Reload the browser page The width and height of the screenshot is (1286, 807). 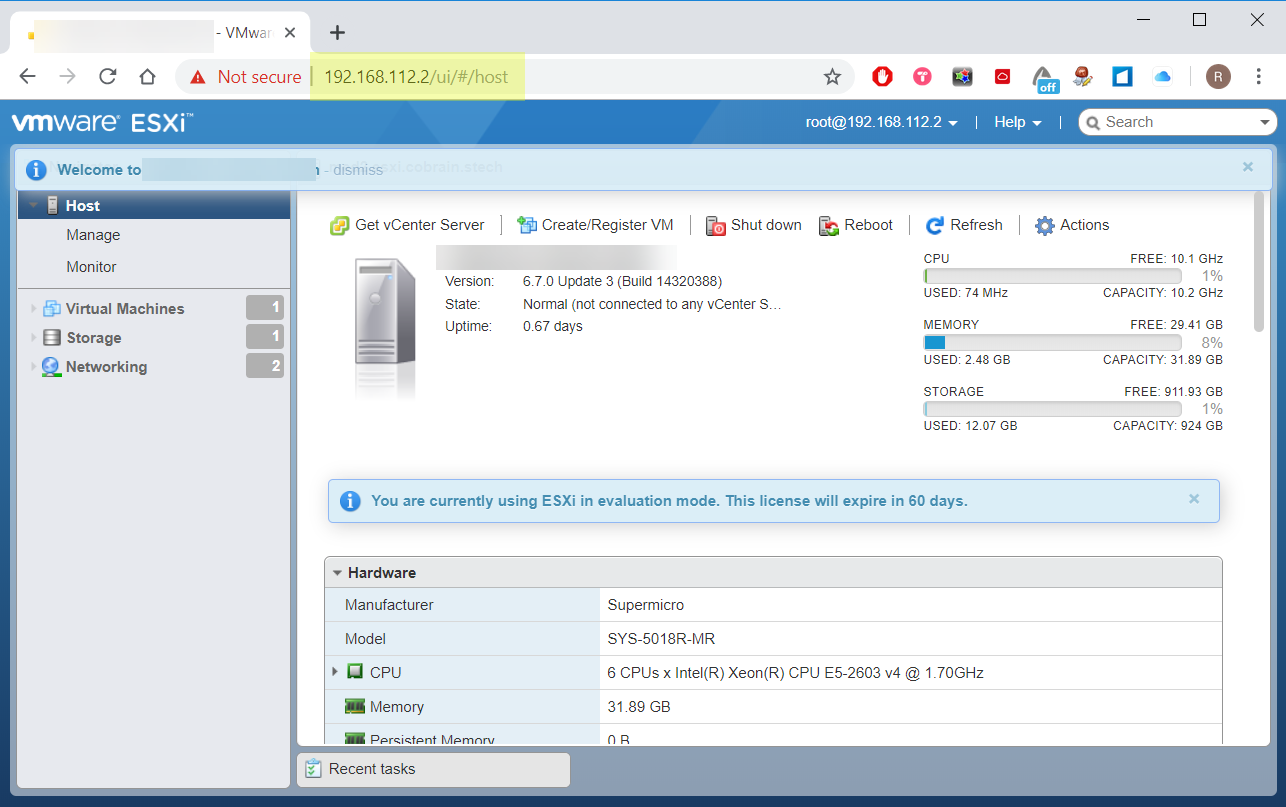108,77
